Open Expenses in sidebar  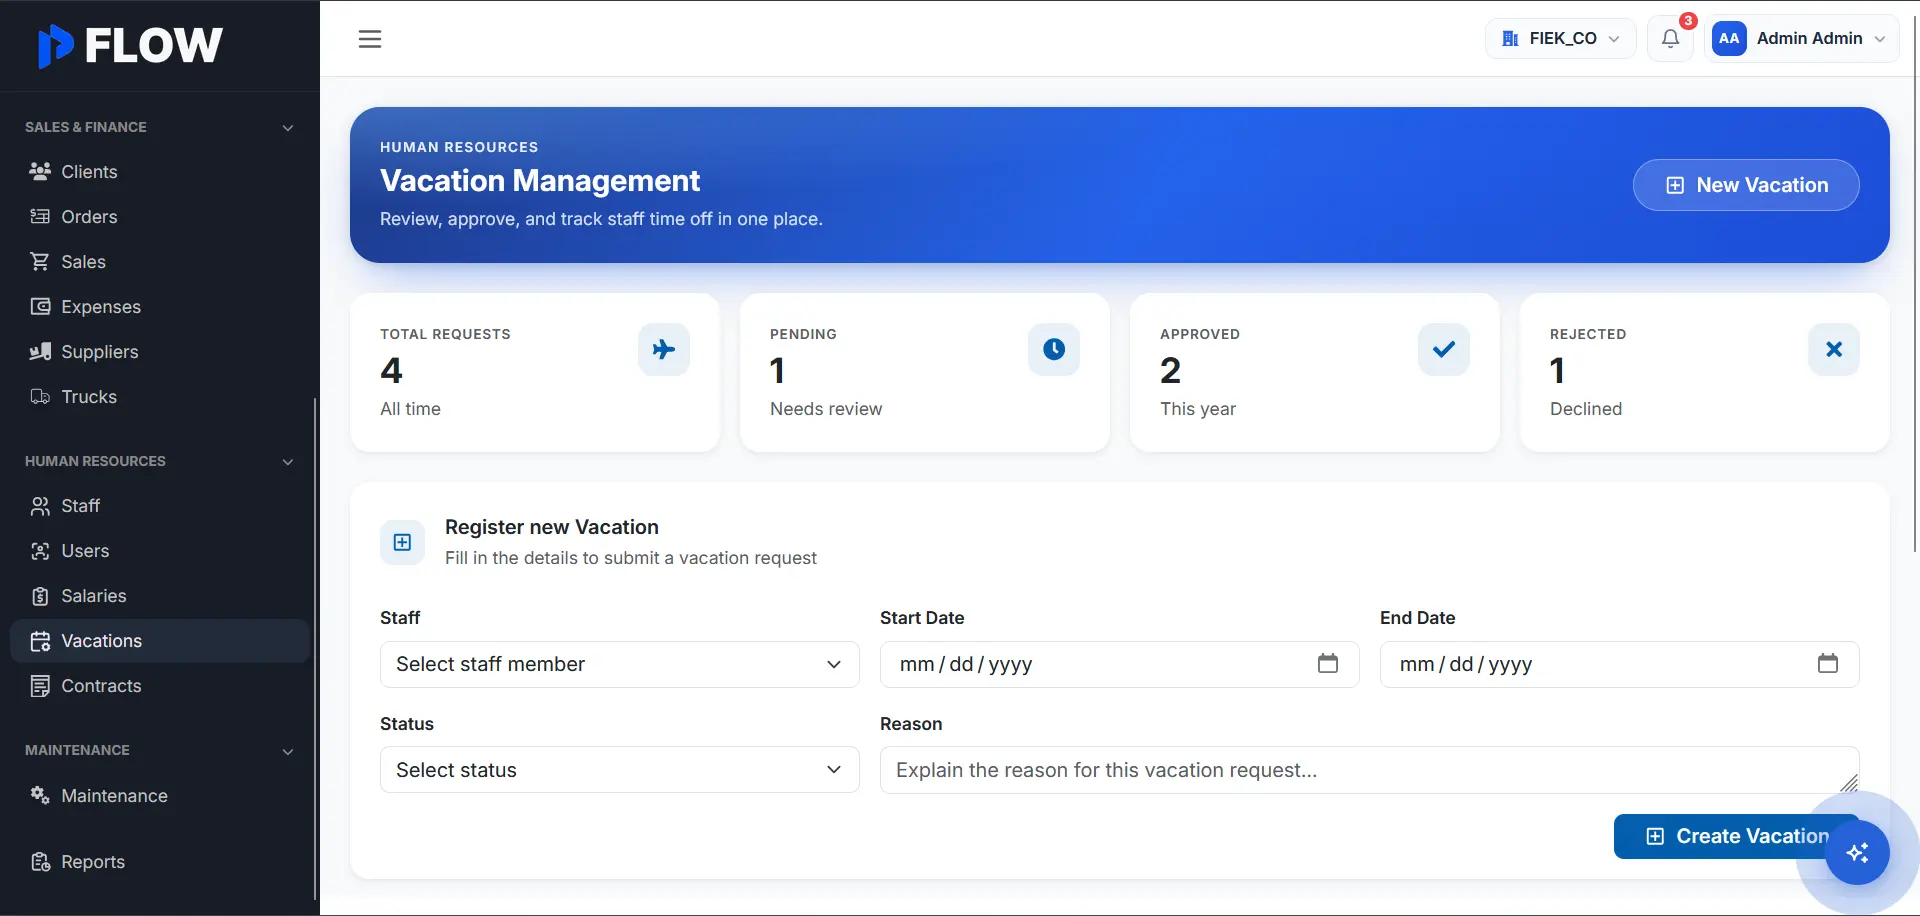(x=160, y=307)
